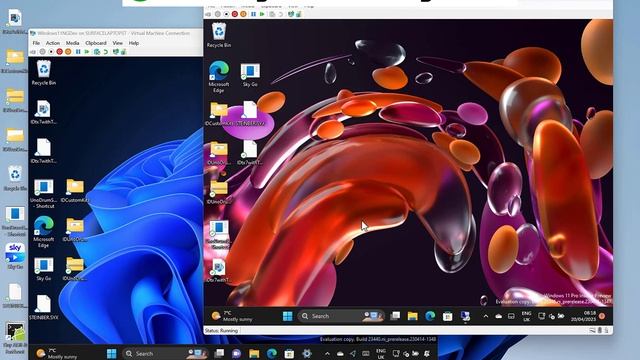Screen dimensions: 640x360
Task: Select Sky Go icon on right VM desktop
Action: [x=250, y=75]
